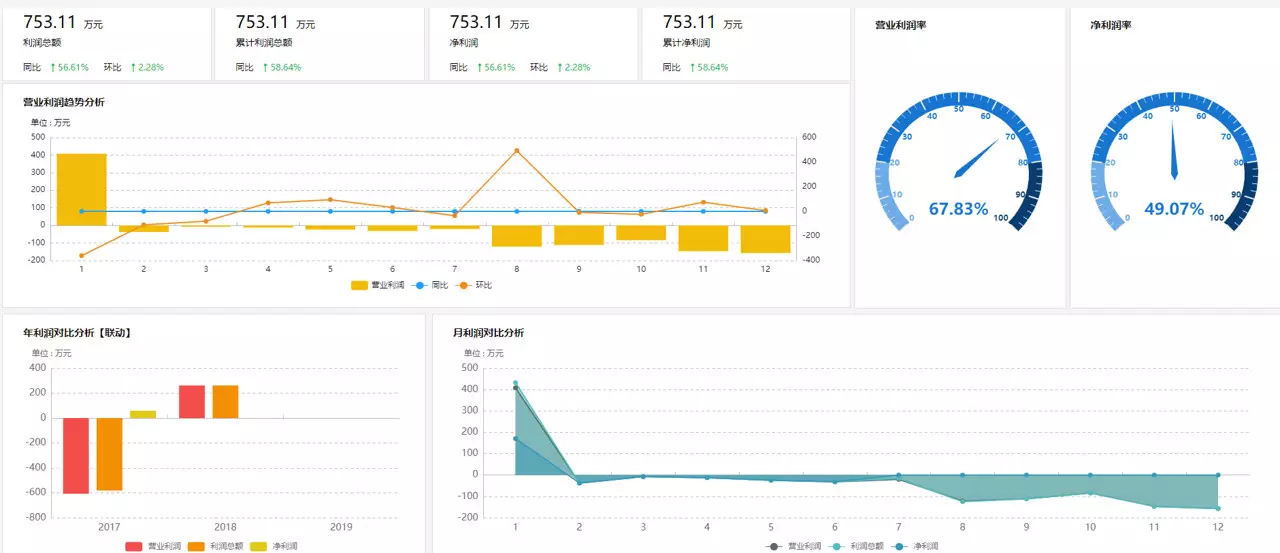Click the tall yellow bar for month 1
Image resolution: width=1280 pixels, height=553 pixels.
[x=82, y=189]
